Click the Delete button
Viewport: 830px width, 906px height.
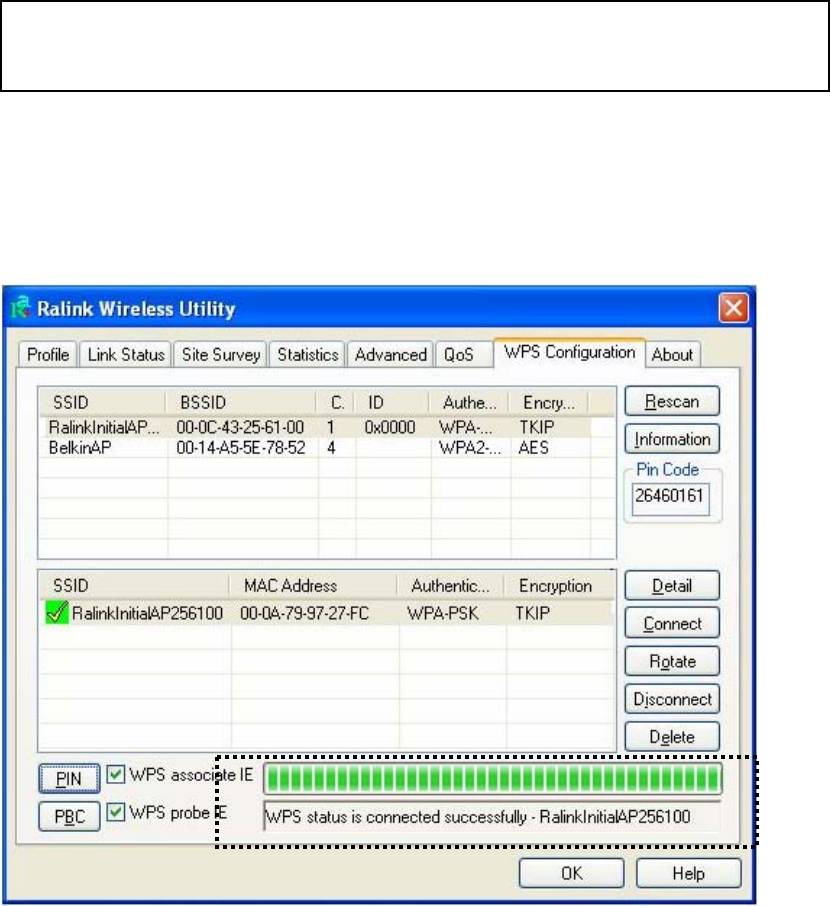672,737
